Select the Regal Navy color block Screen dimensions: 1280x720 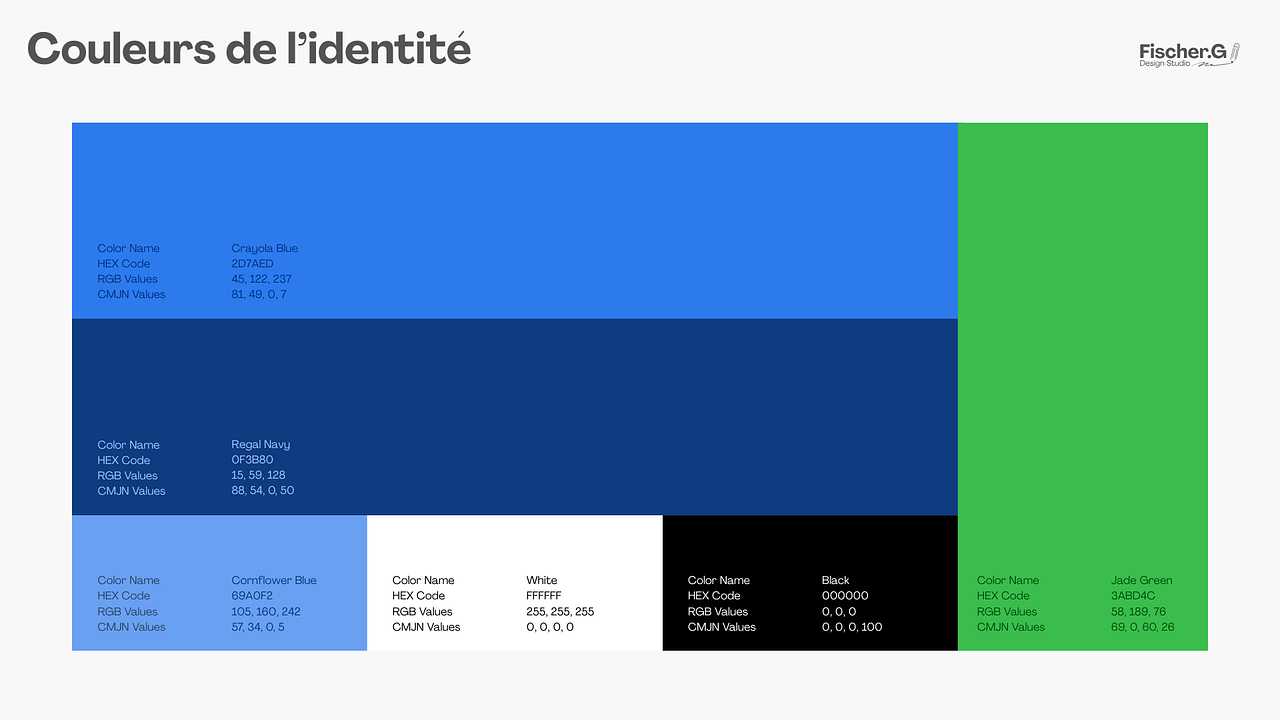click(x=600, y=400)
